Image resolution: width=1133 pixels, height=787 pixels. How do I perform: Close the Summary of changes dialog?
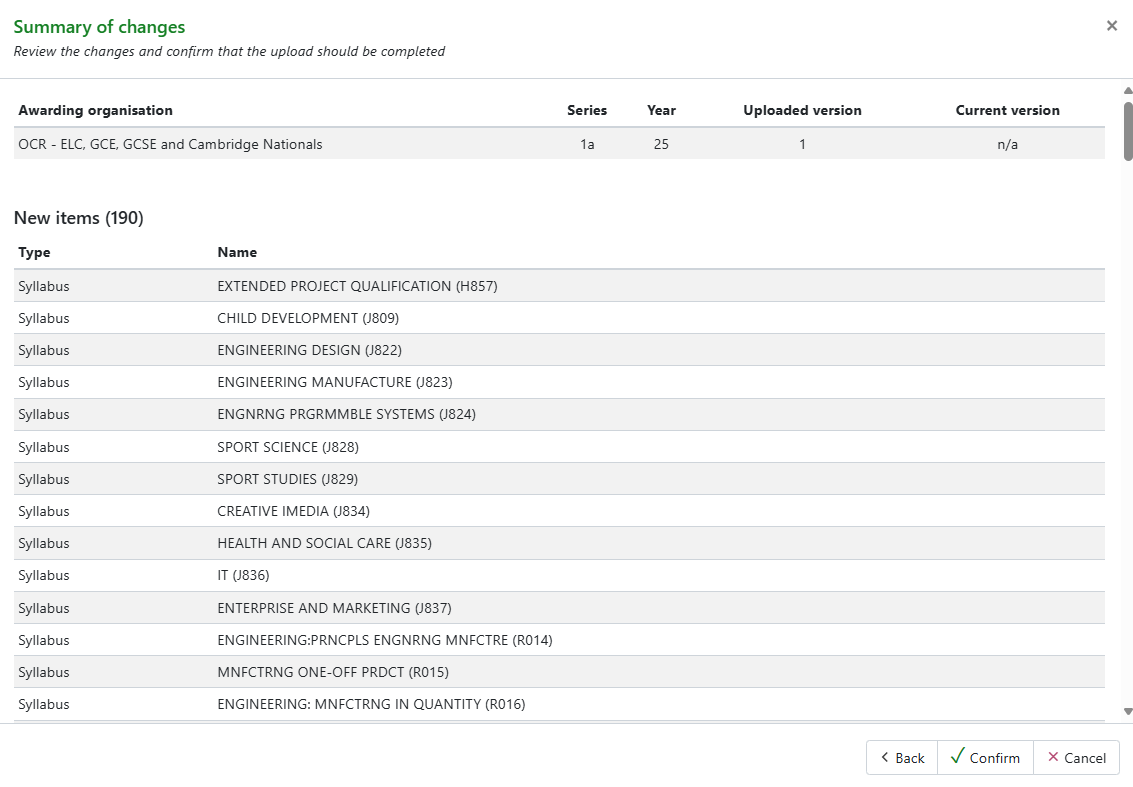click(x=1111, y=26)
